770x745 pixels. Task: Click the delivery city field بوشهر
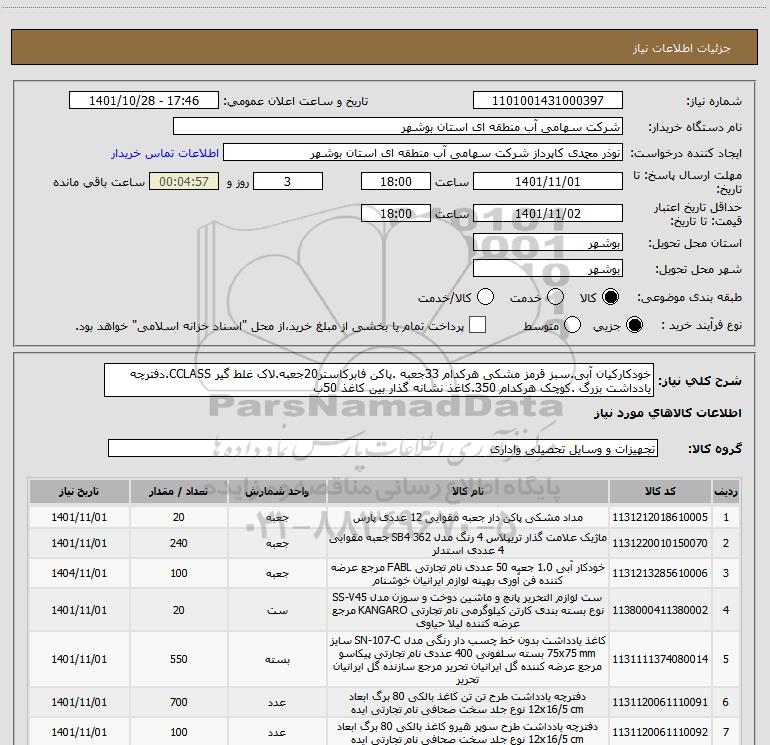pyautogui.click(x=548, y=269)
